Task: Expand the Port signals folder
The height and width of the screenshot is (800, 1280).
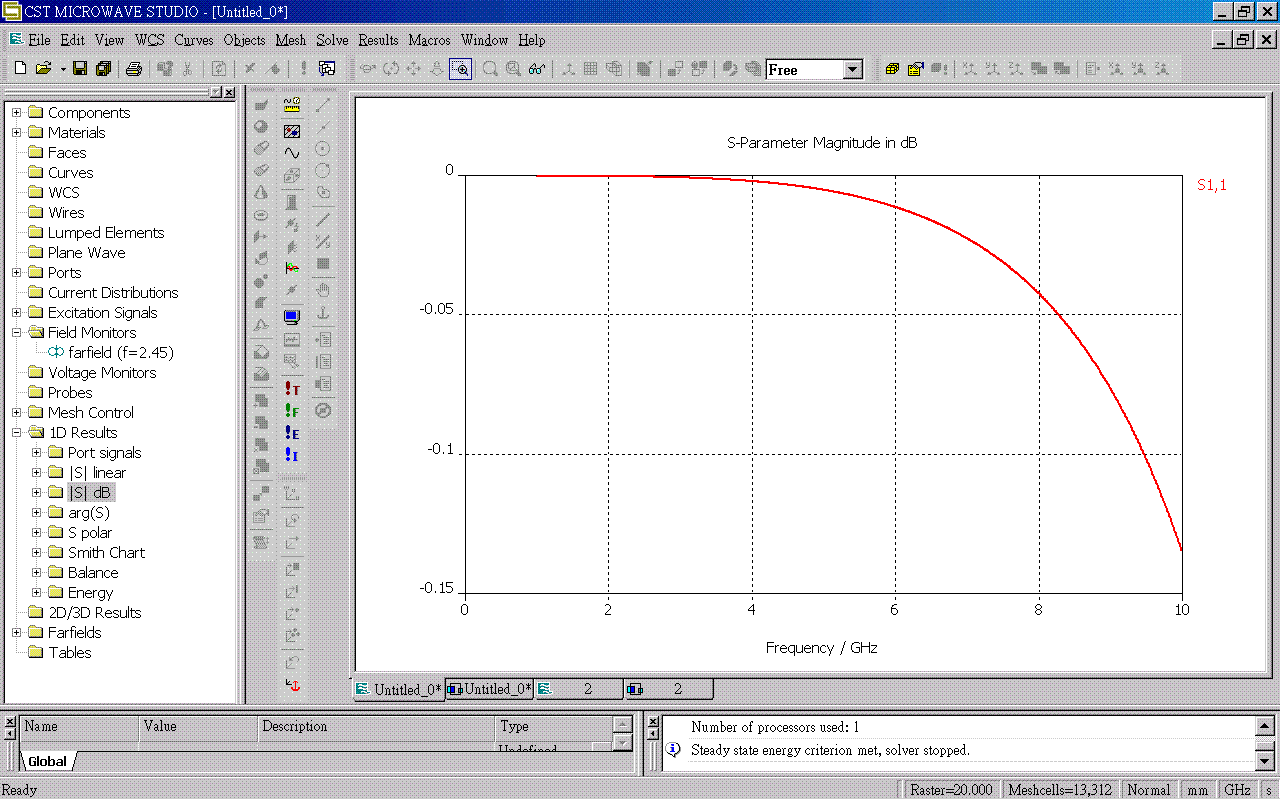Action: coord(36,452)
